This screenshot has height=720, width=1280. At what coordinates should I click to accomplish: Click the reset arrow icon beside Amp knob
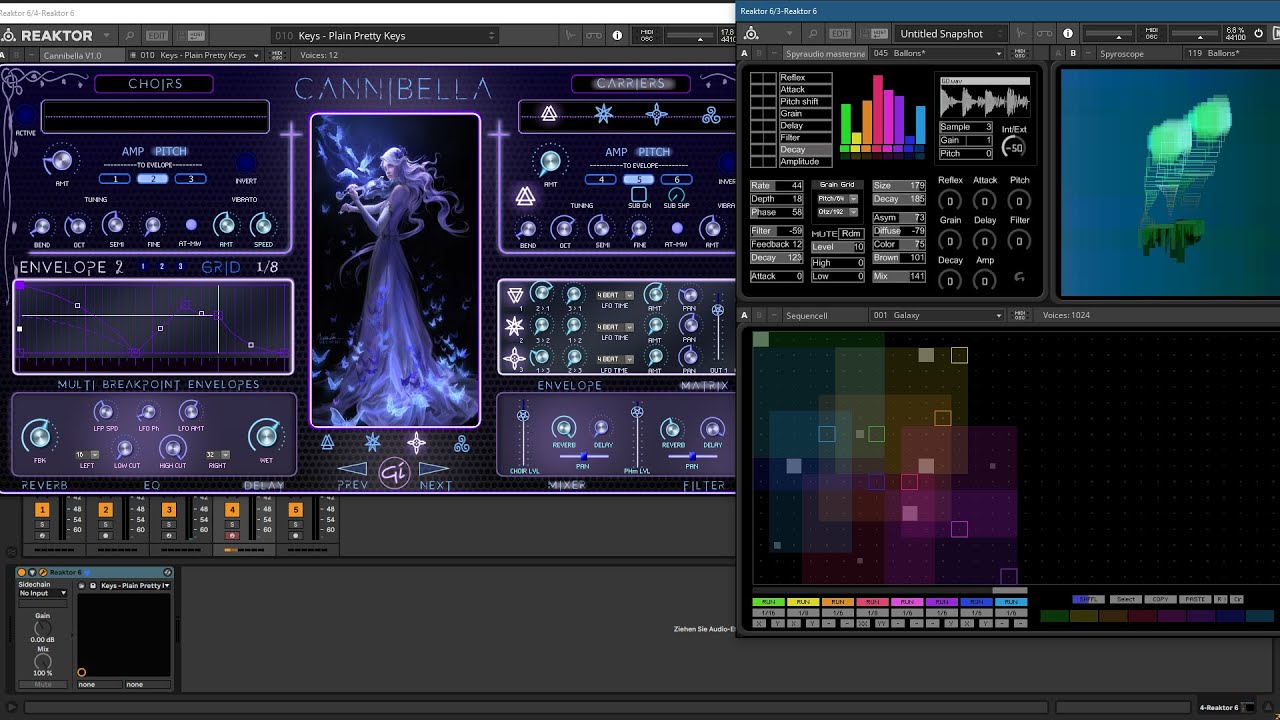click(x=1020, y=278)
